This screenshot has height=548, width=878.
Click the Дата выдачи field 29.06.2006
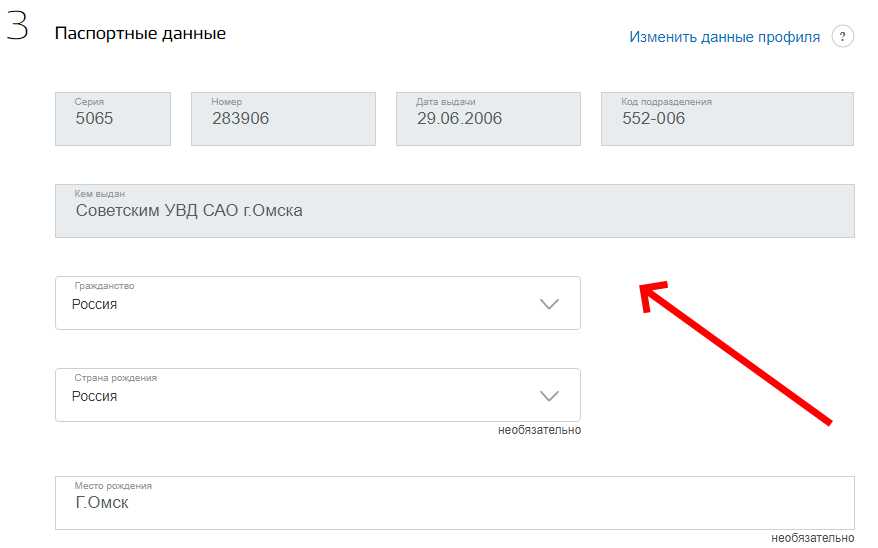pyautogui.click(x=488, y=119)
